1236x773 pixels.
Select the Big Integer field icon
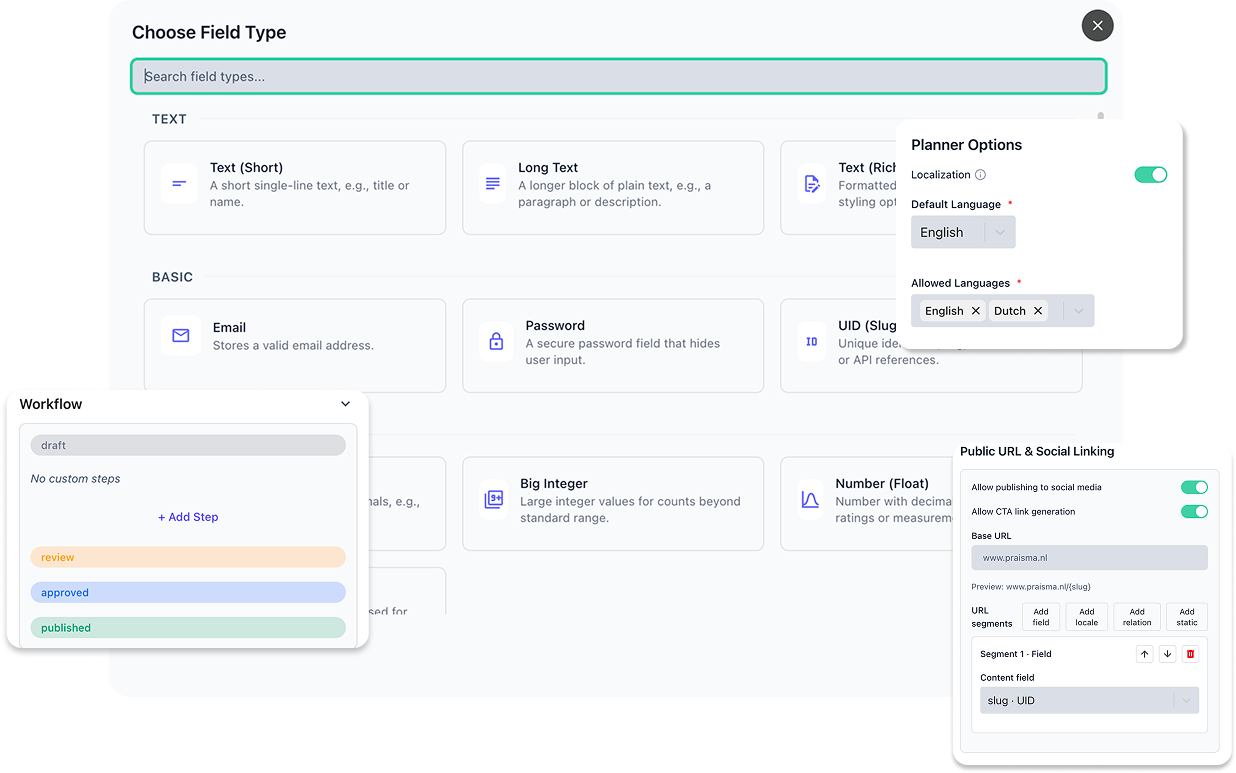point(493,500)
